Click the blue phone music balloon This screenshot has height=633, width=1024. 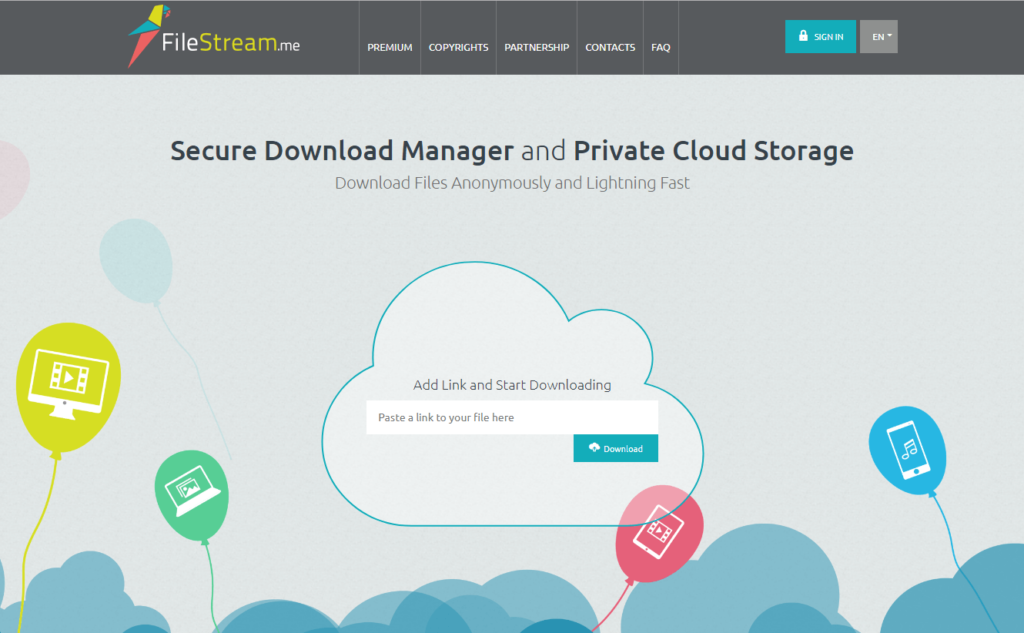(x=908, y=450)
